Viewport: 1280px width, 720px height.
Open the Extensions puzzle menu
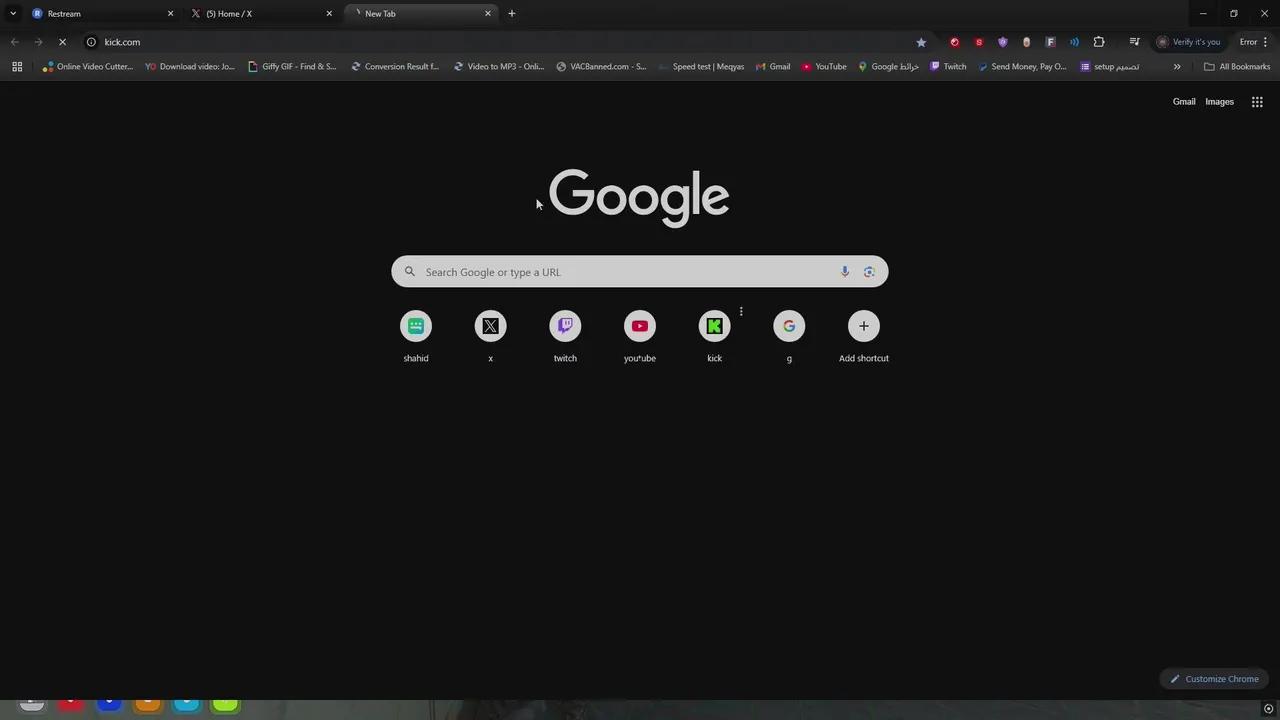click(1099, 42)
